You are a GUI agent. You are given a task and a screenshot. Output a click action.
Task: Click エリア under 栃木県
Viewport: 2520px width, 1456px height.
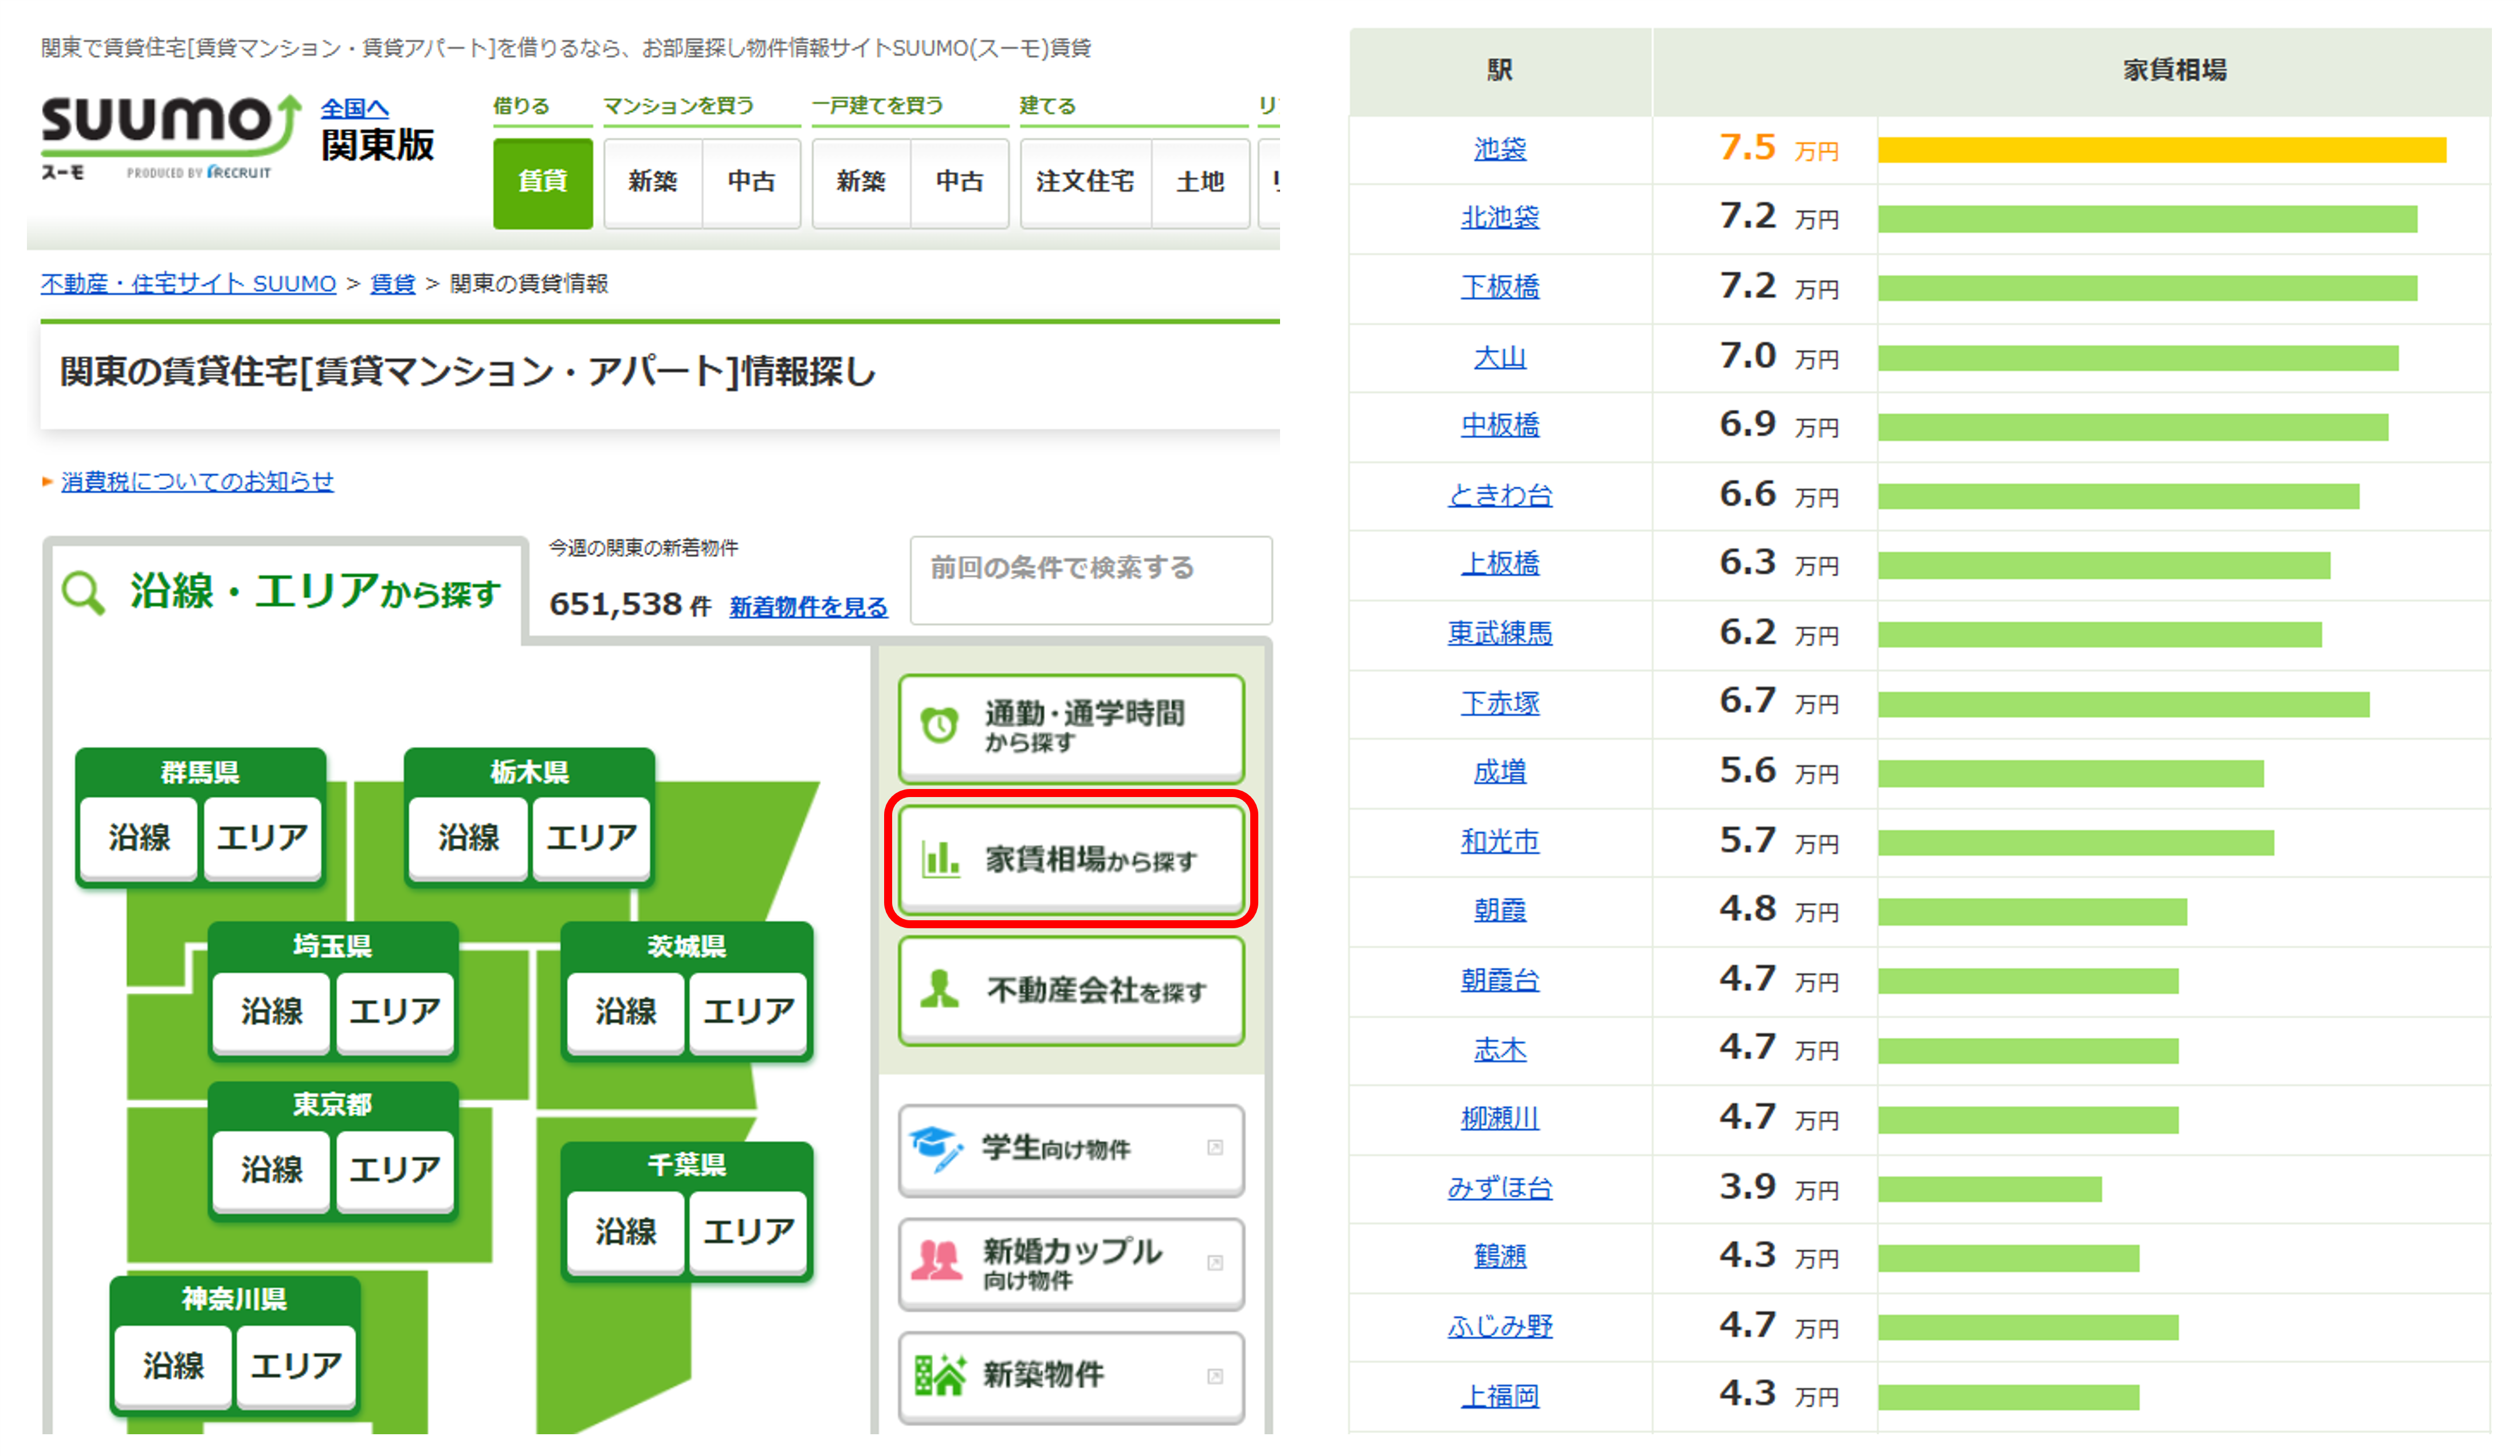(591, 838)
